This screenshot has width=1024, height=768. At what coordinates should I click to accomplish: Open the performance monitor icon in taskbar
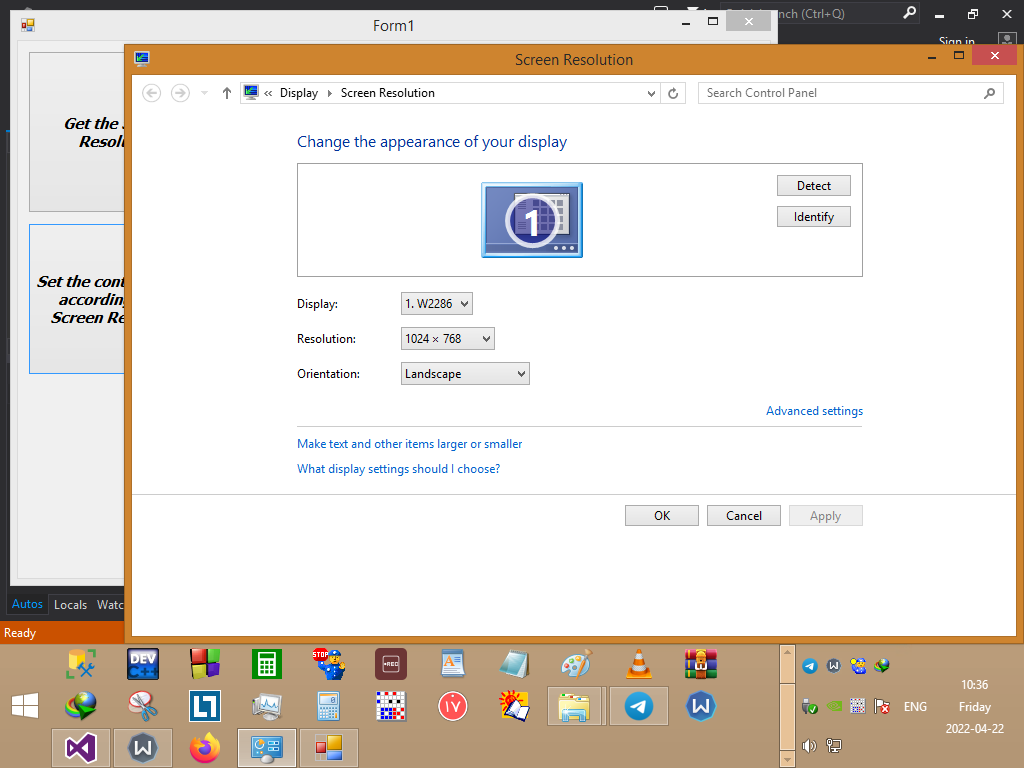coord(266,706)
